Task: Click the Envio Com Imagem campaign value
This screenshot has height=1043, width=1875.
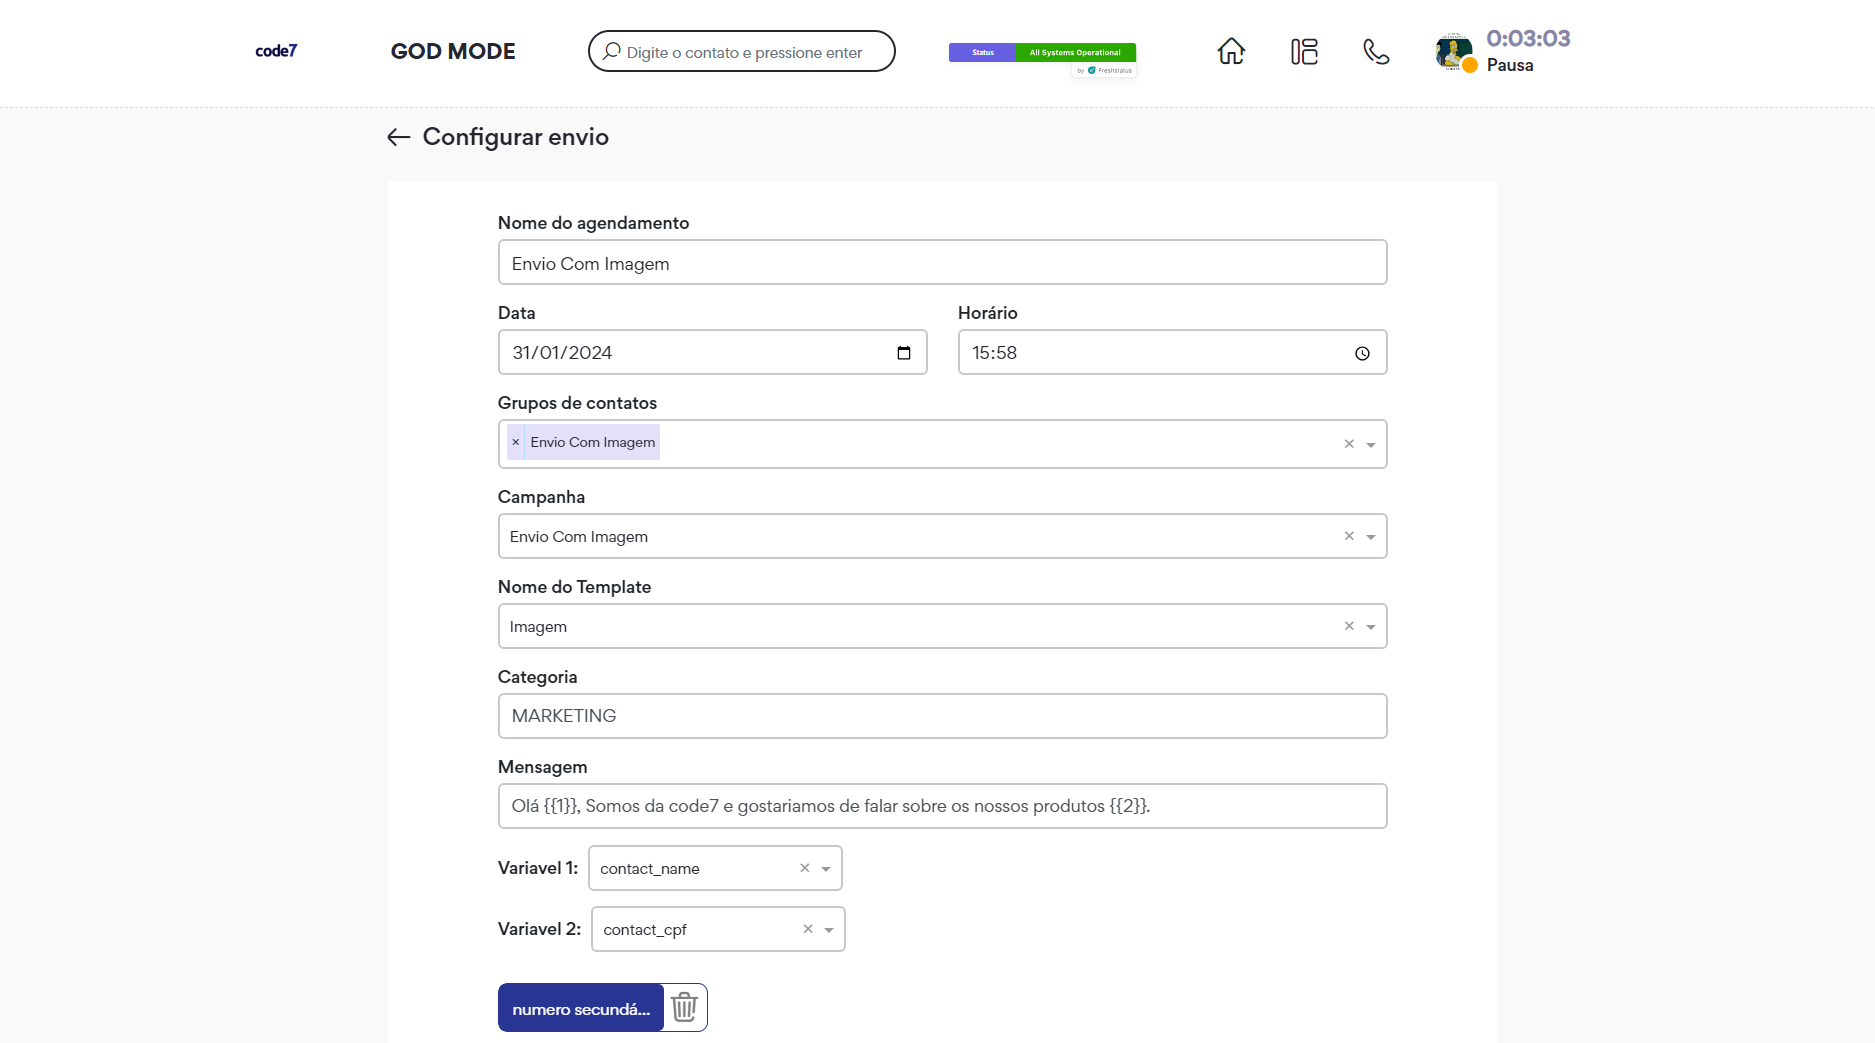Action: (x=579, y=537)
